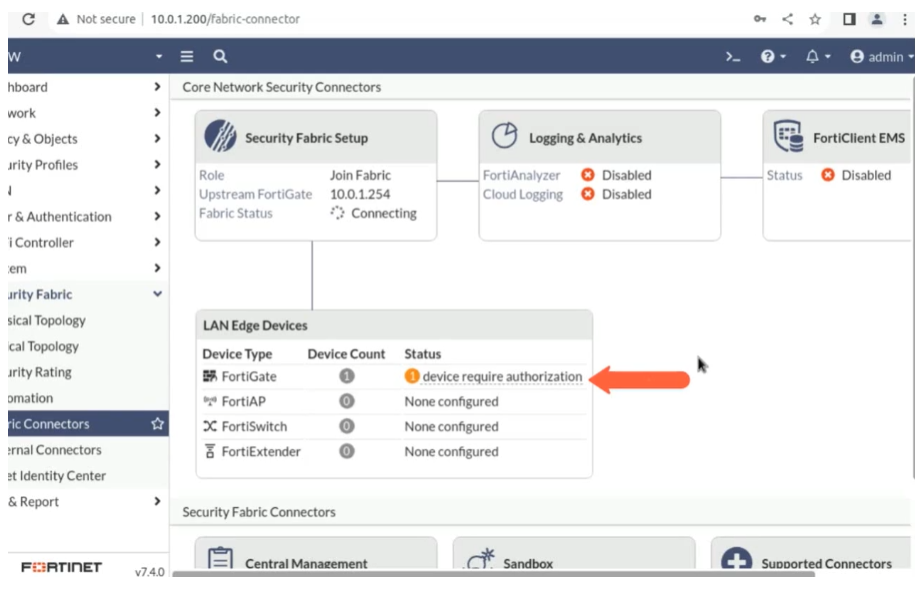Collapse the Security Fabric menu chevron

tap(157, 294)
